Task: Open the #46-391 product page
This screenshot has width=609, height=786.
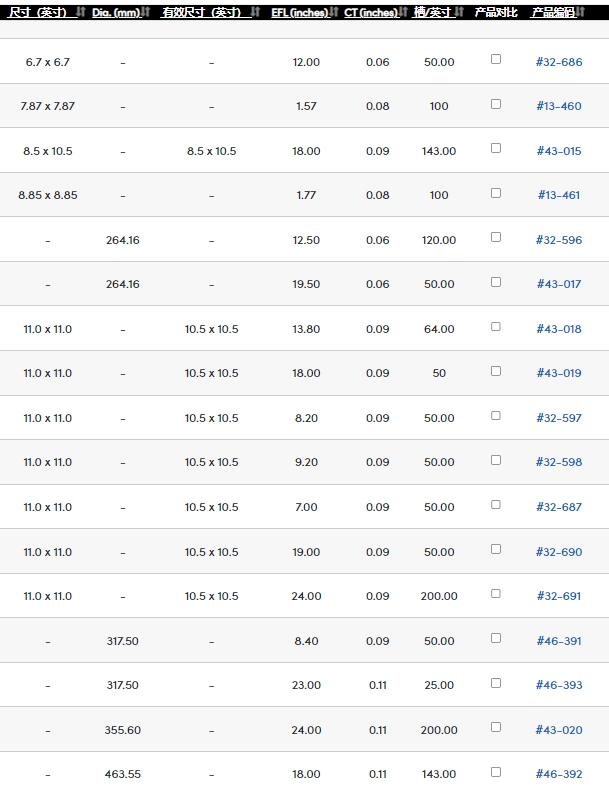Action: [559, 641]
